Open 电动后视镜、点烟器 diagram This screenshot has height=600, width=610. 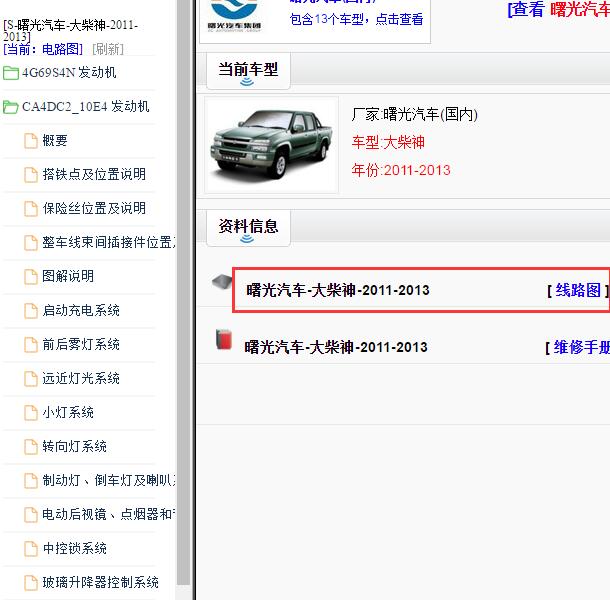pos(109,514)
